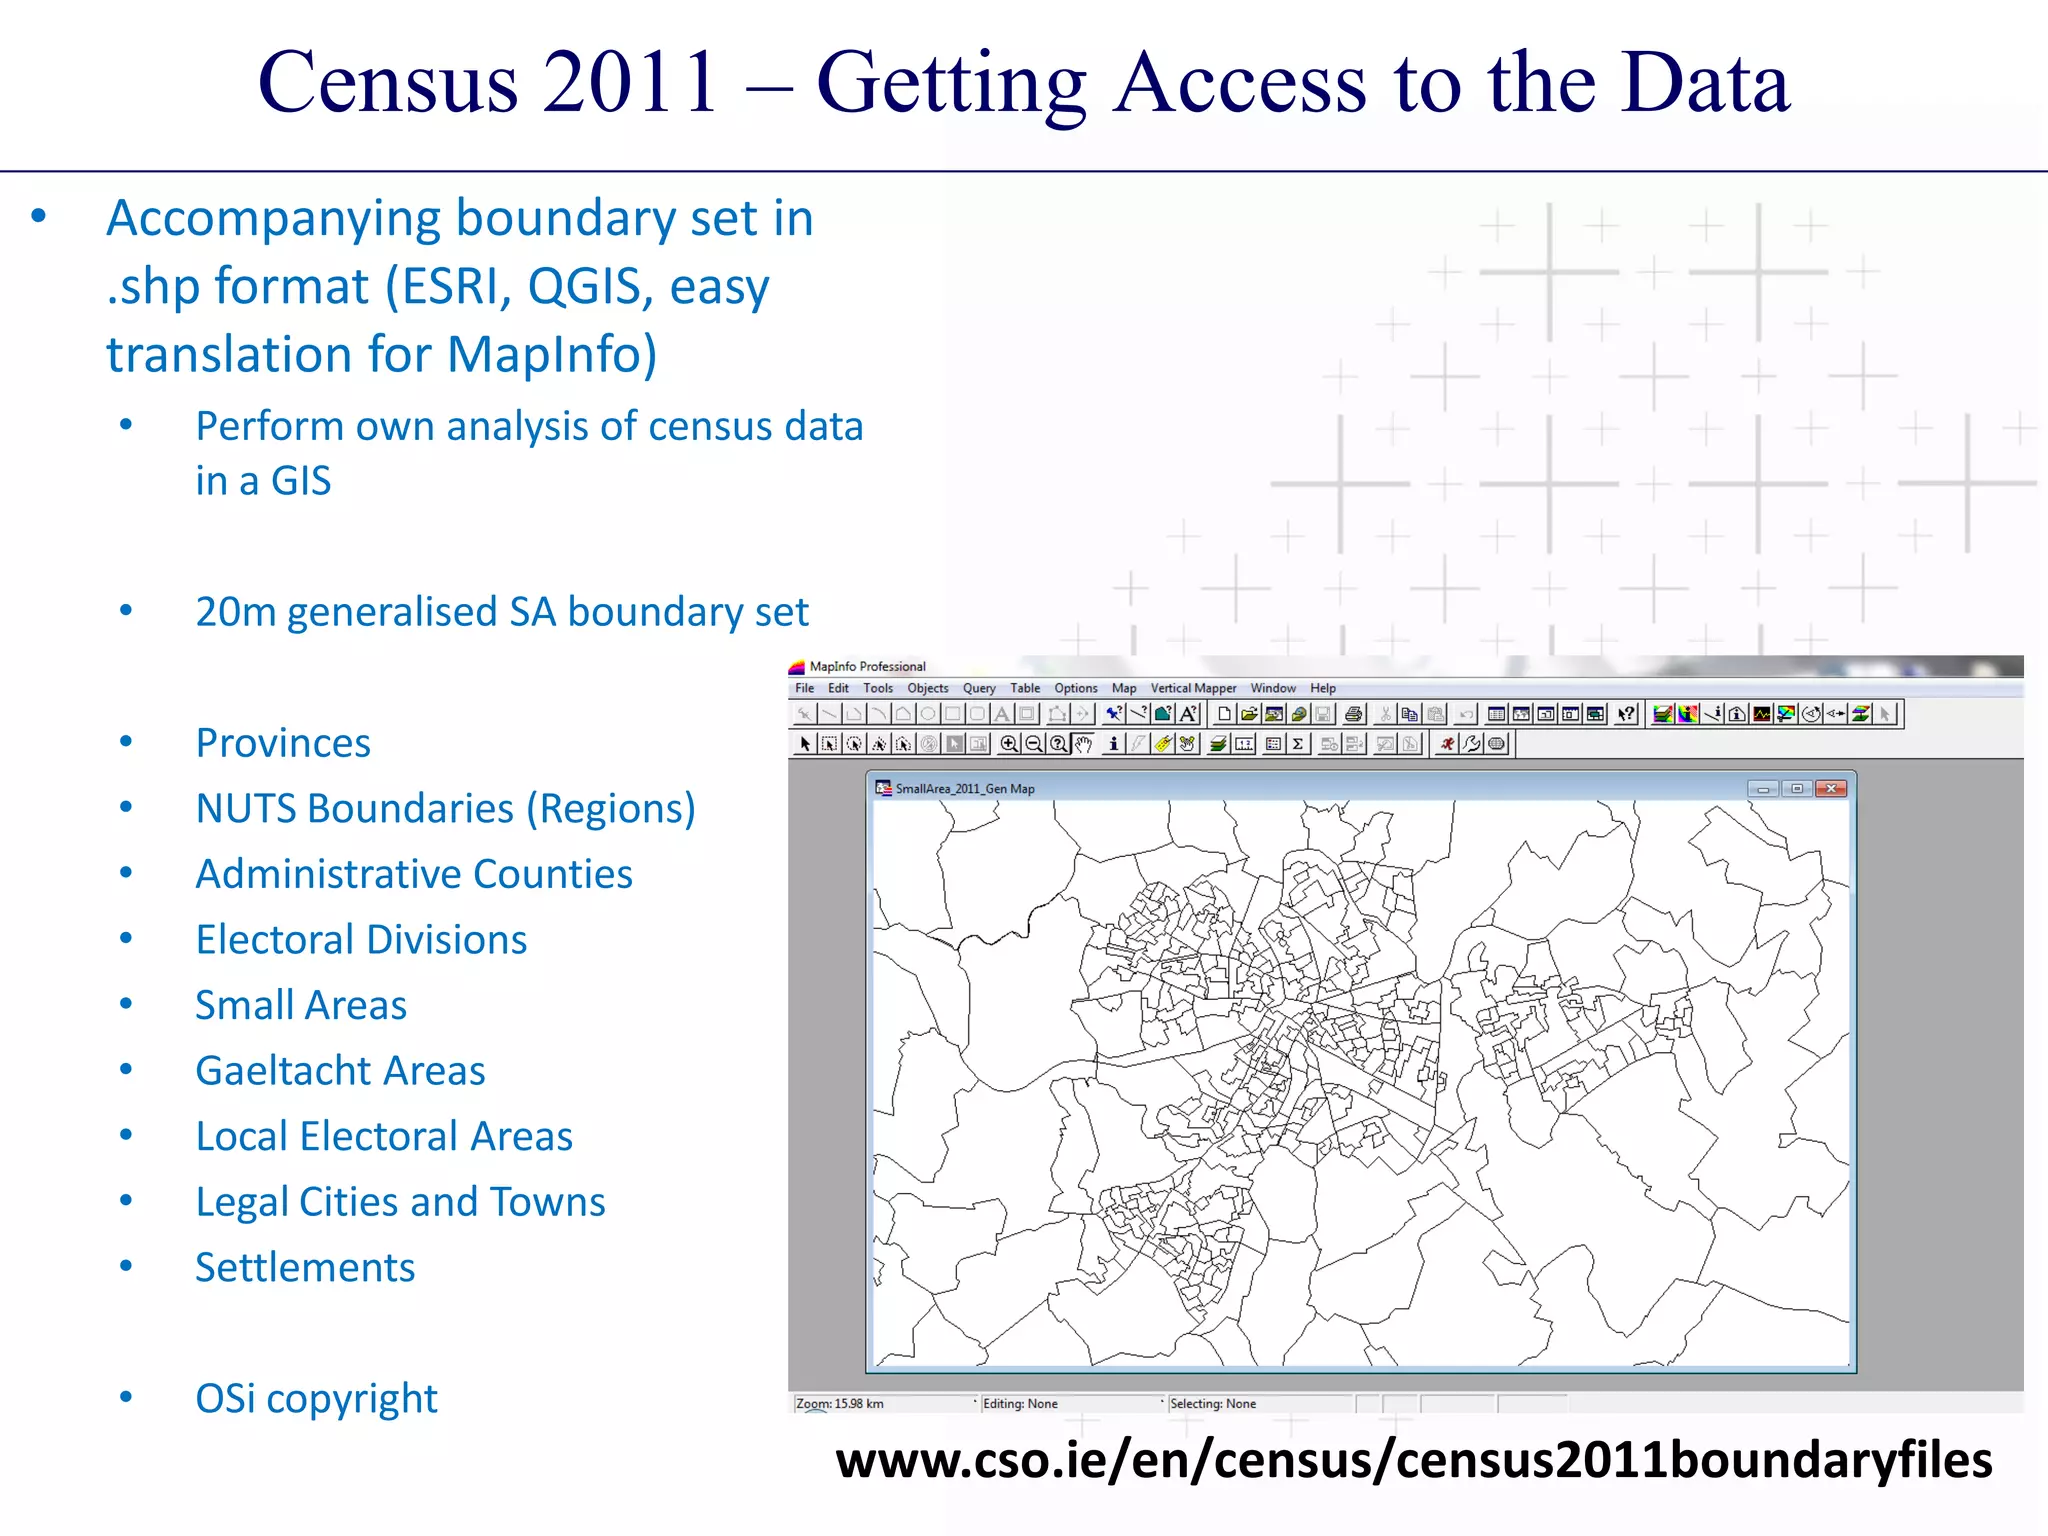The image size is (2048, 1536).
Task: Select the Radius Select tool
Action: click(x=854, y=744)
